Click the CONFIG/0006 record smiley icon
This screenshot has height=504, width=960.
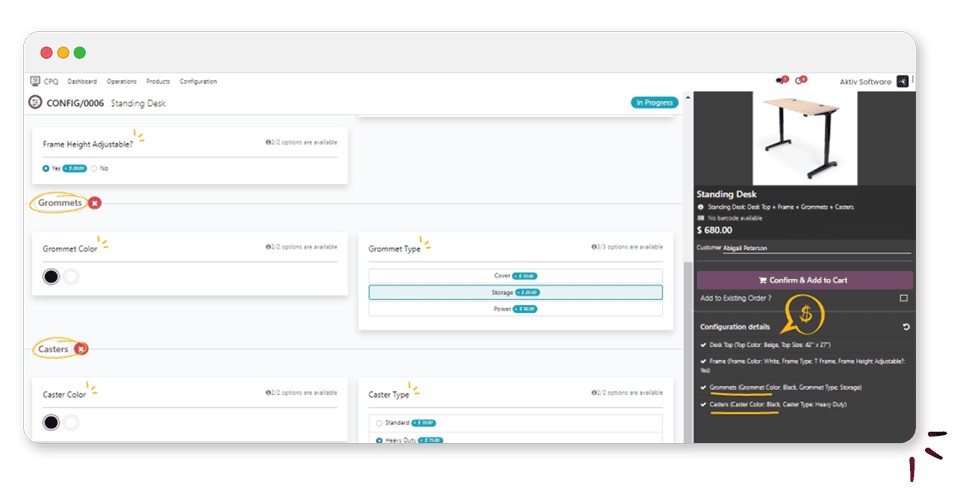[35, 103]
